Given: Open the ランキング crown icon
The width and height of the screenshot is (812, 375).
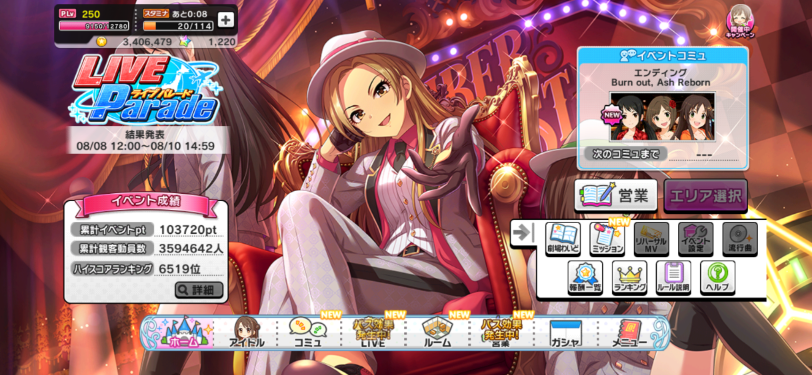Looking at the screenshot, I should click(x=629, y=277).
